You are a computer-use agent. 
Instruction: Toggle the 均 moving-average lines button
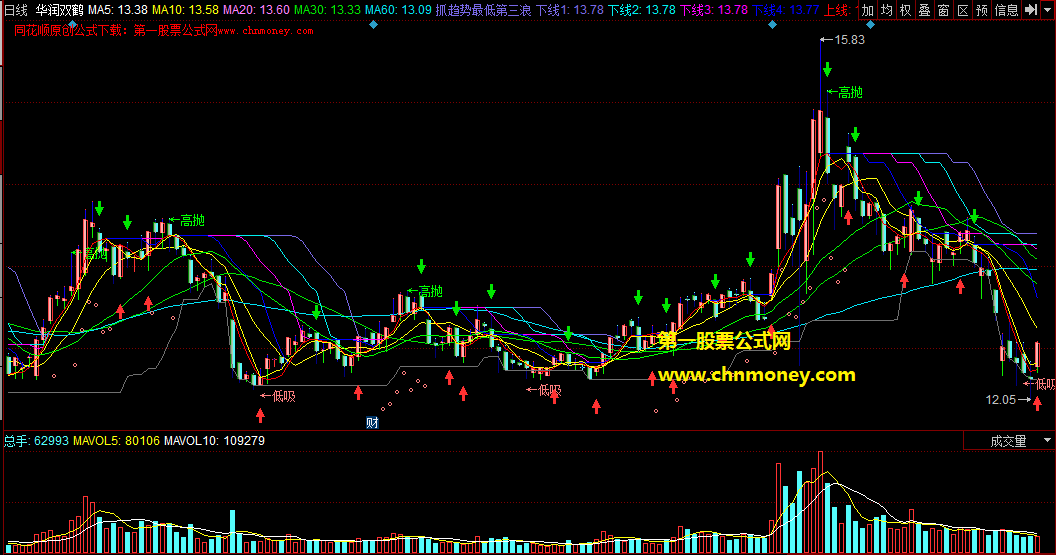pos(887,9)
